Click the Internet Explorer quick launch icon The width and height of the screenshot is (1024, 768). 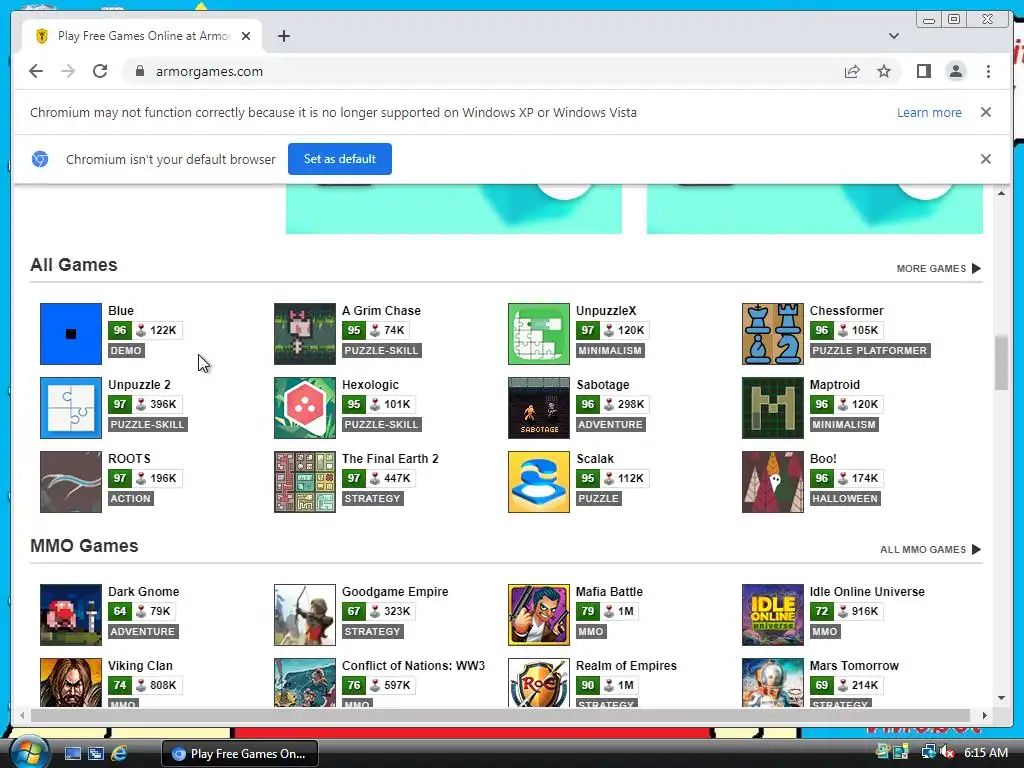(119, 754)
